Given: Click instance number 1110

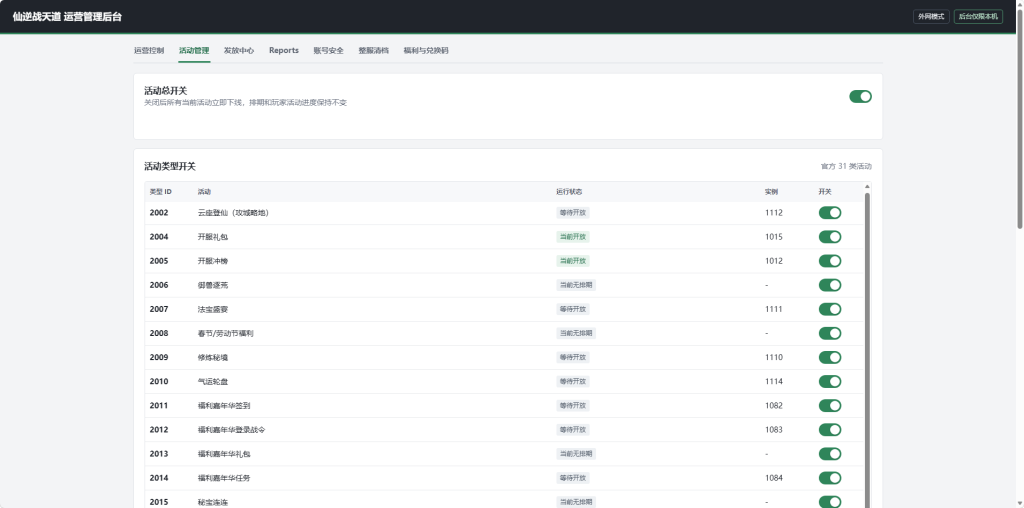Looking at the screenshot, I should (x=774, y=358).
